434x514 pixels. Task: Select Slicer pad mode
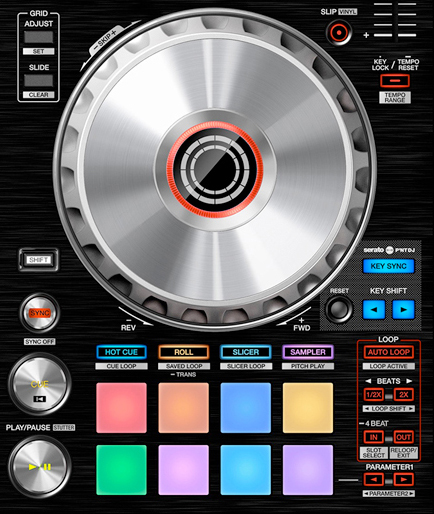pyautogui.click(x=246, y=352)
